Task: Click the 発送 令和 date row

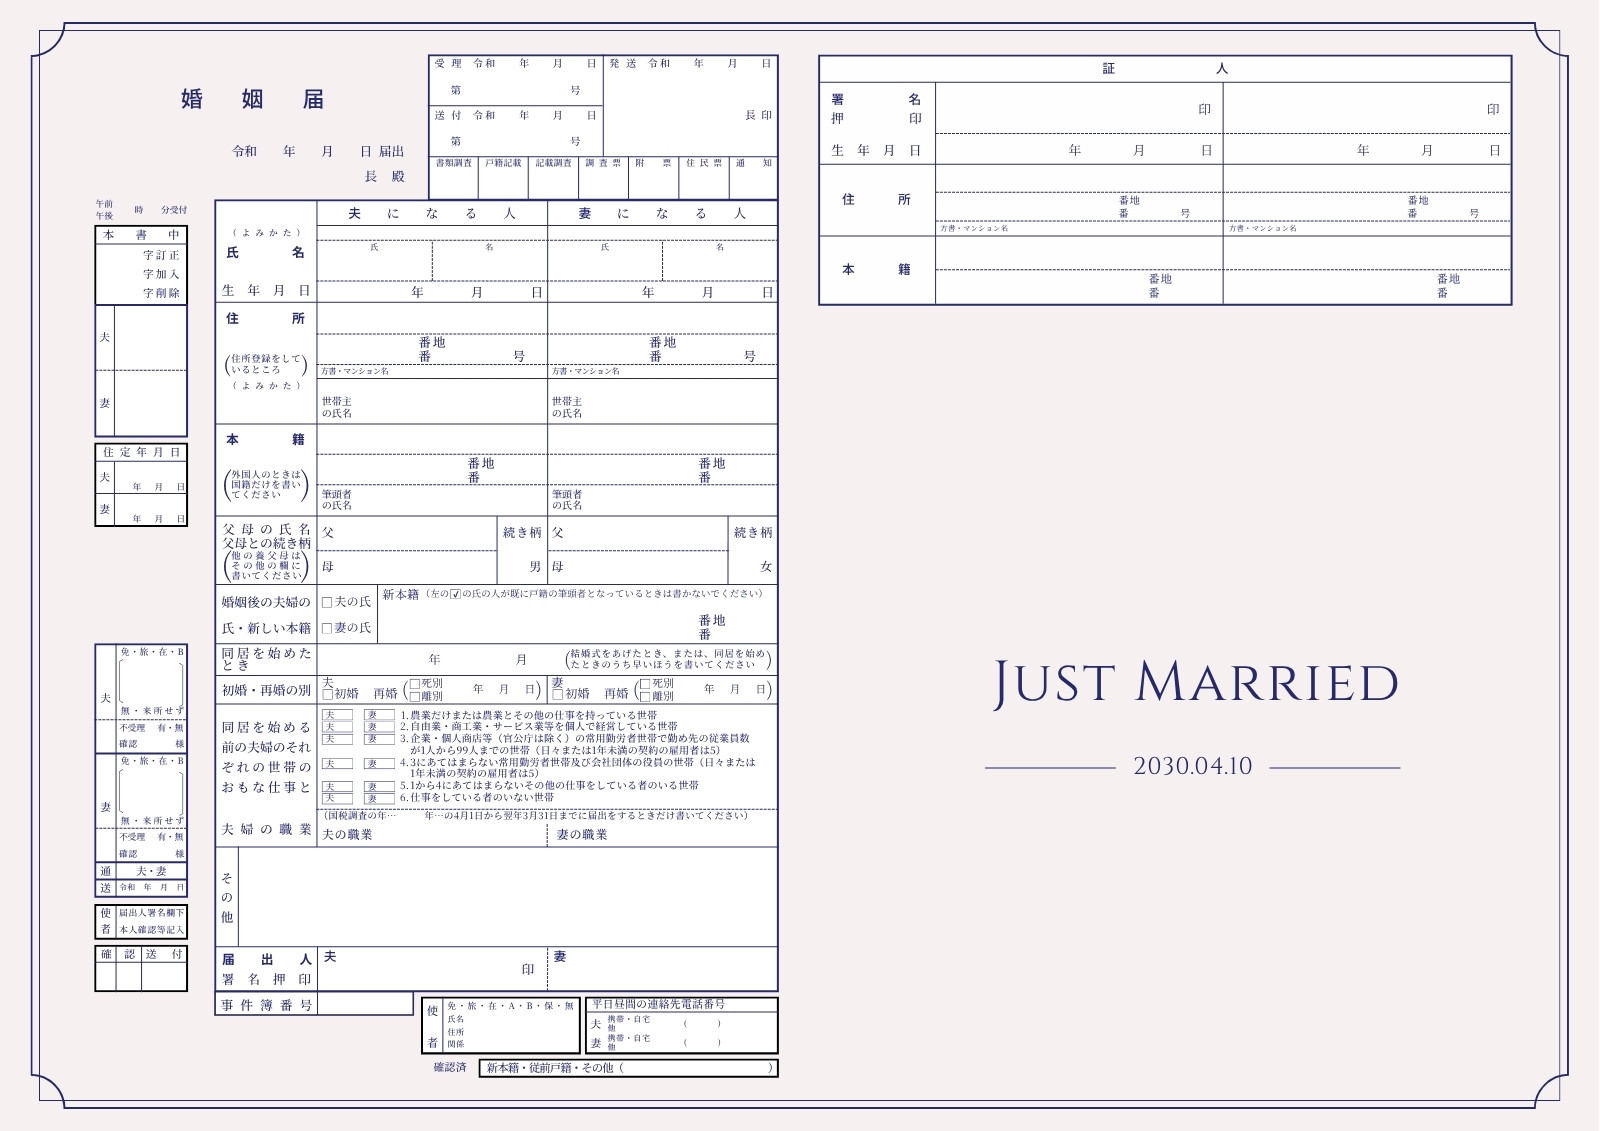Action: (690, 63)
